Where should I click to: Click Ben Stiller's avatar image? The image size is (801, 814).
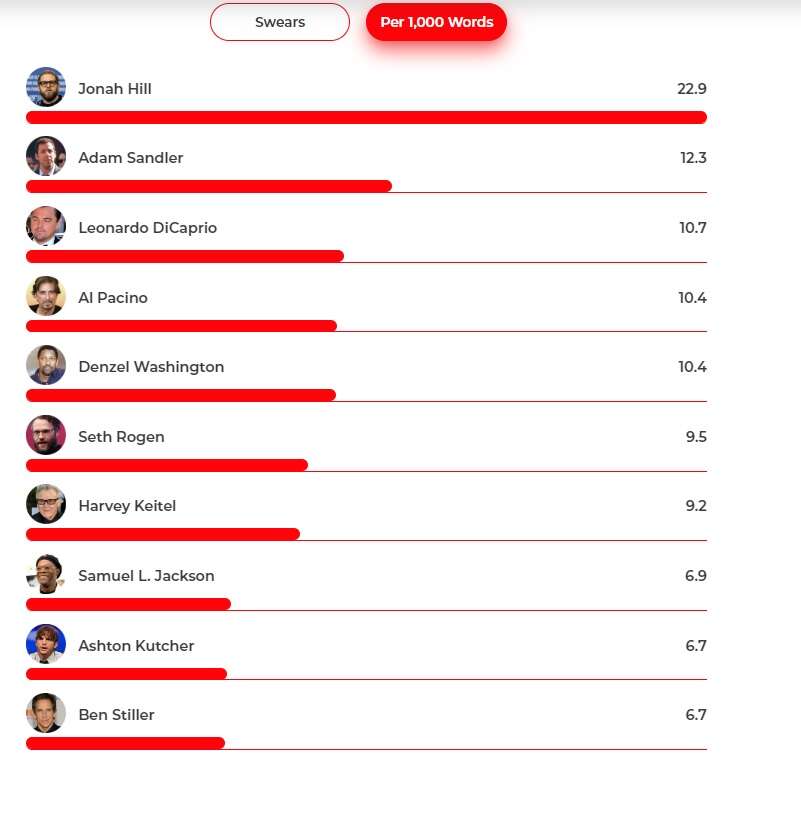pyautogui.click(x=46, y=714)
